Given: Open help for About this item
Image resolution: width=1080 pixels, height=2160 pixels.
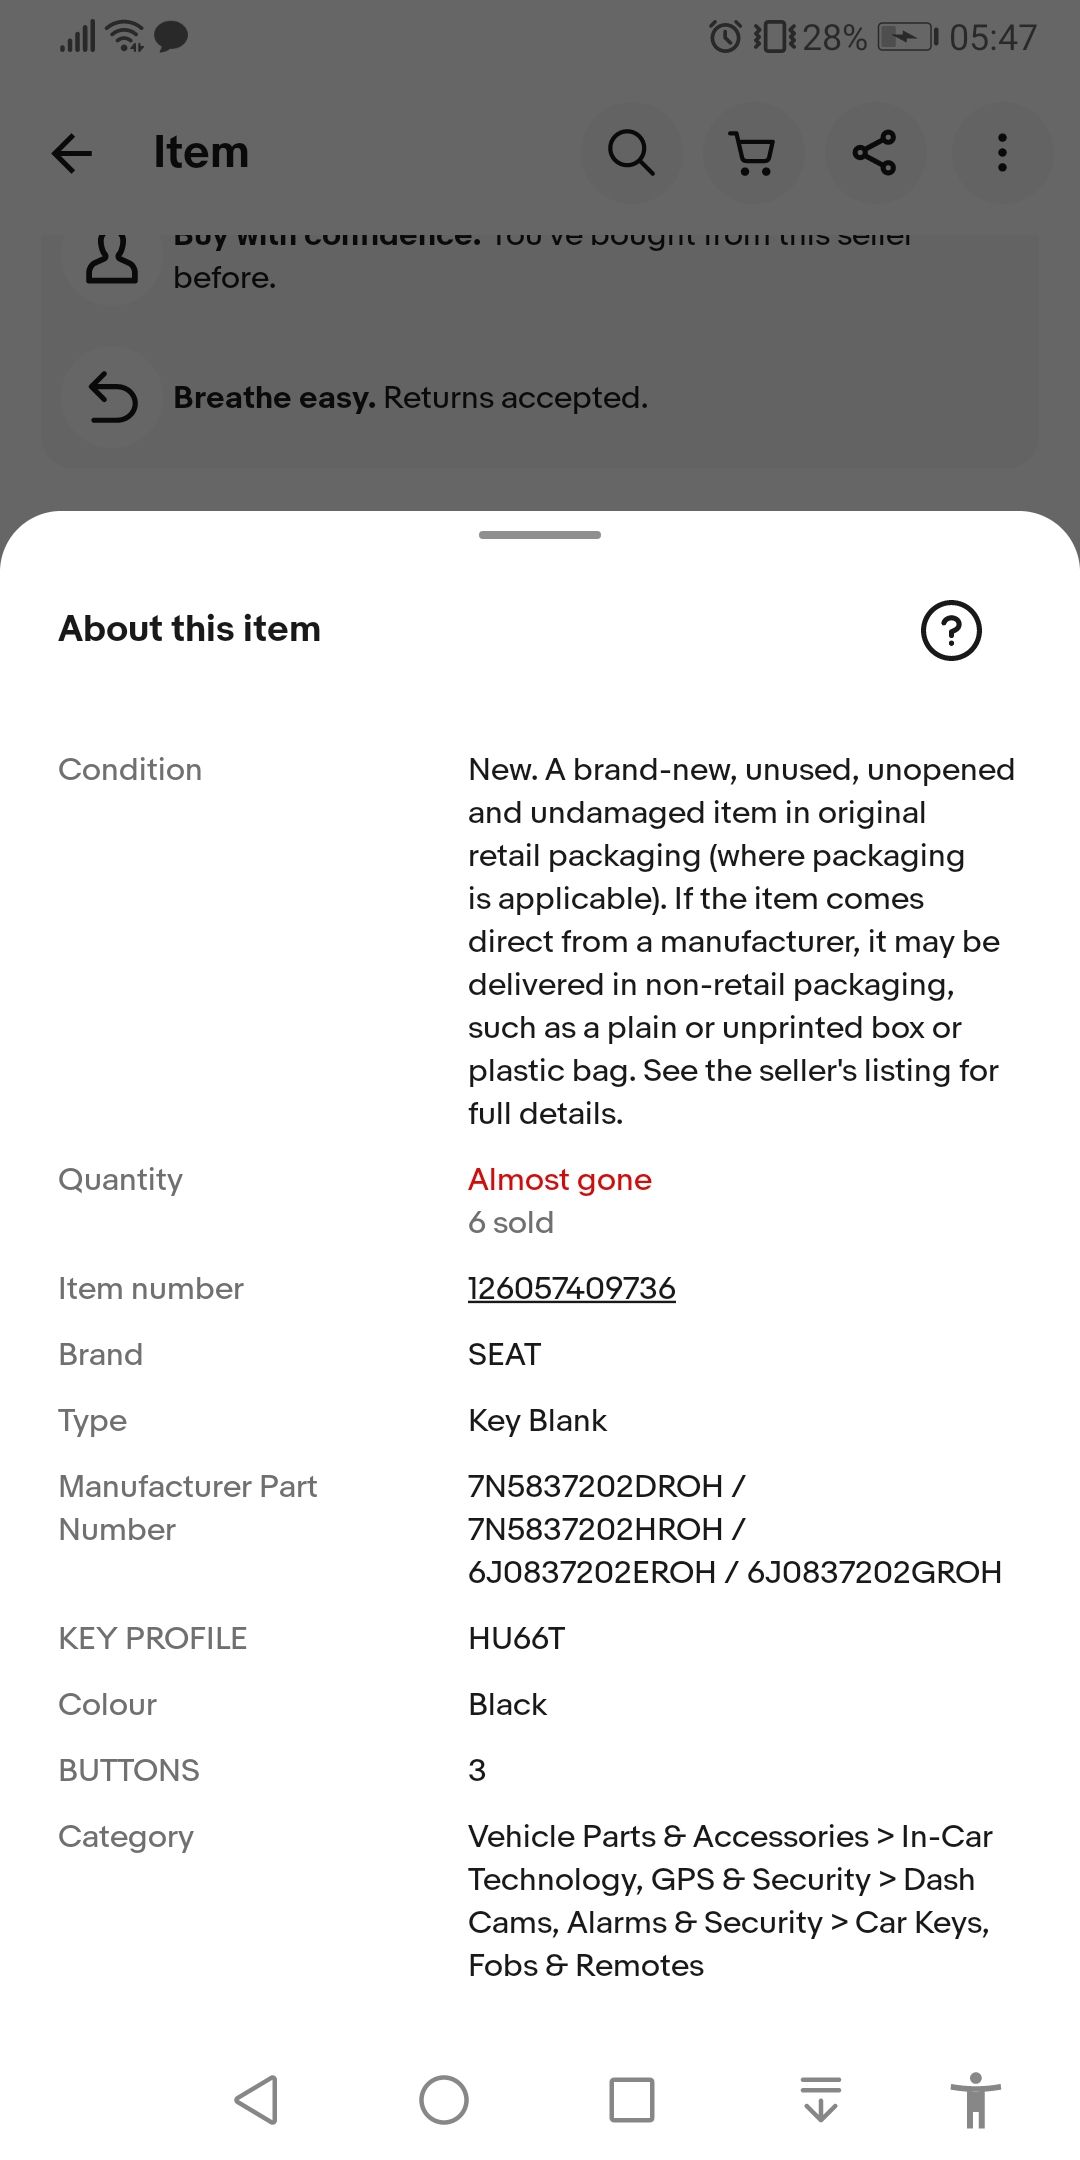Looking at the screenshot, I should (x=951, y=630).
